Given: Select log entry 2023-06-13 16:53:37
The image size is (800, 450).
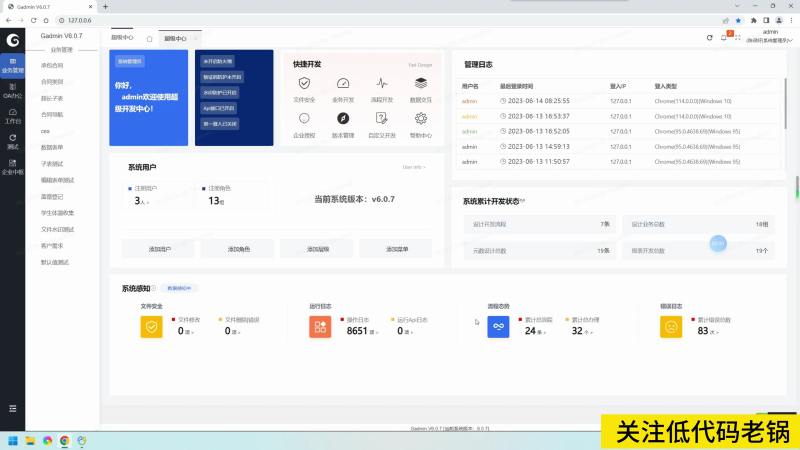Looking at the screenshot, I should (x=617, y=116).
